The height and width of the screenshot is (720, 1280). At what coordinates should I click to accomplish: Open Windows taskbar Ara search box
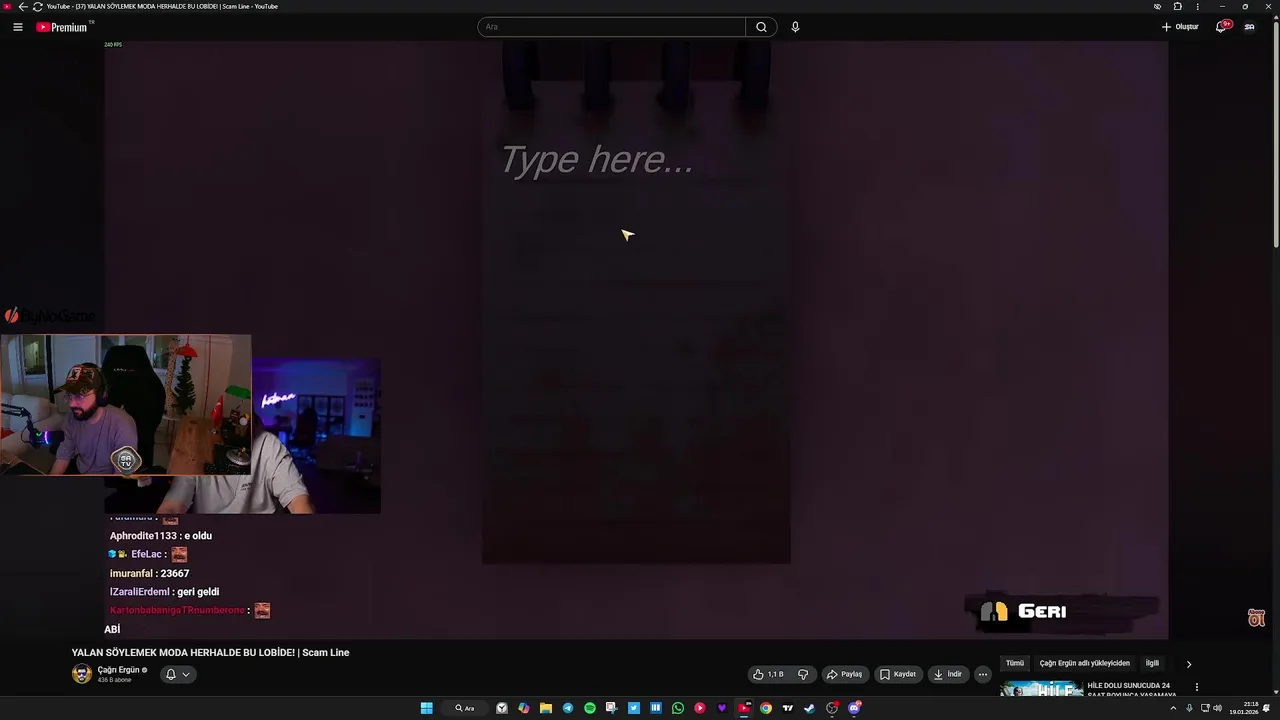pyautogui.click(x=465, y=708)
